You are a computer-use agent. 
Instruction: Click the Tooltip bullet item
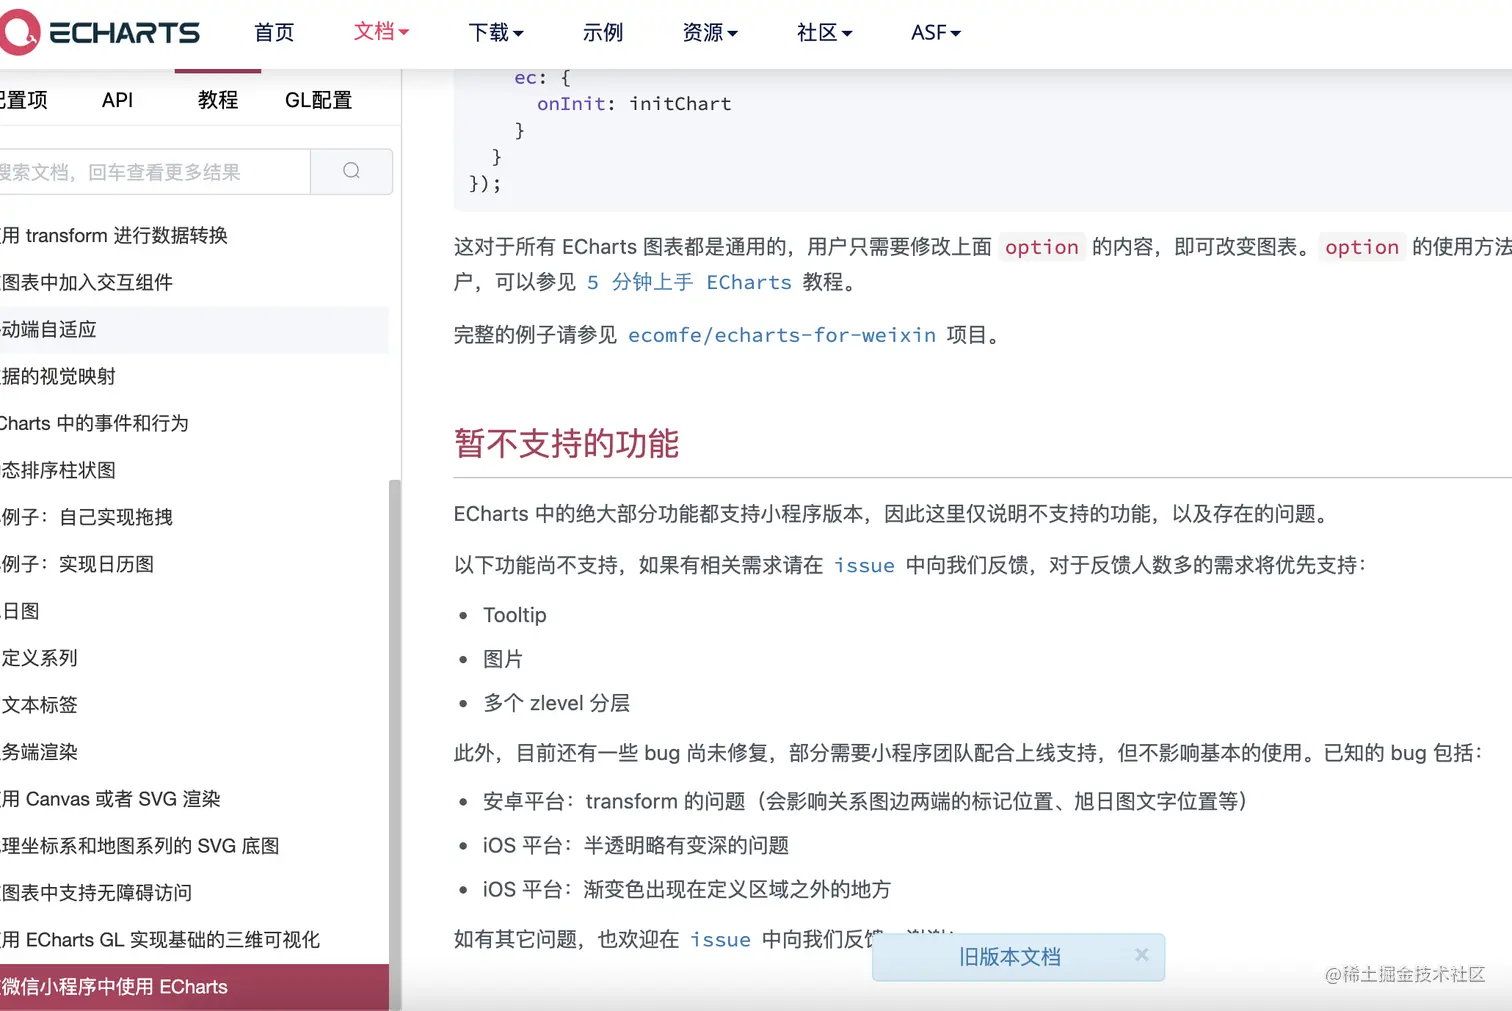click(514, 615)
